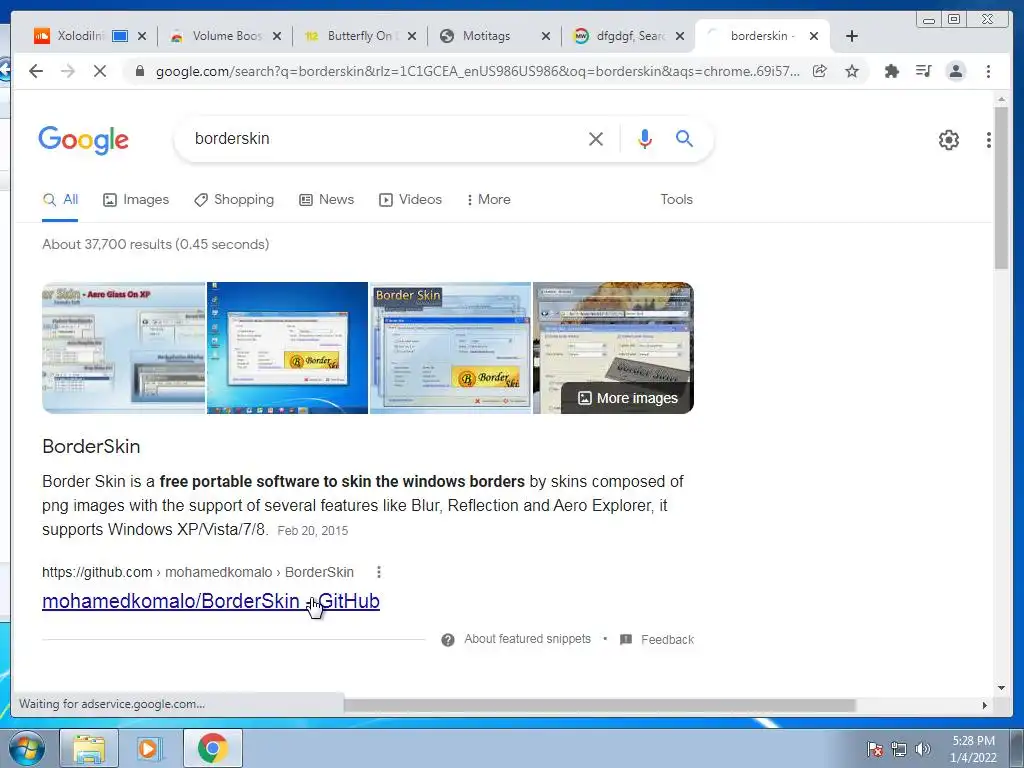Click the horizontal scroll right arrow

pos(985,705)
